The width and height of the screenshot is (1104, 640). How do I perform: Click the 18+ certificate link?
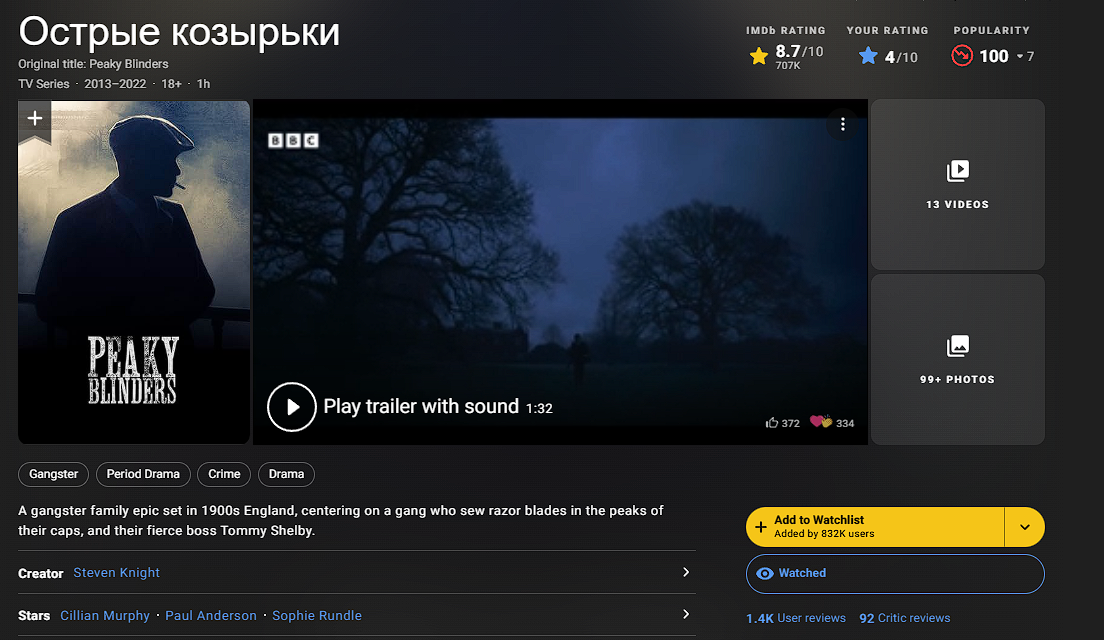pyautogui.click(x=171, y=84)
